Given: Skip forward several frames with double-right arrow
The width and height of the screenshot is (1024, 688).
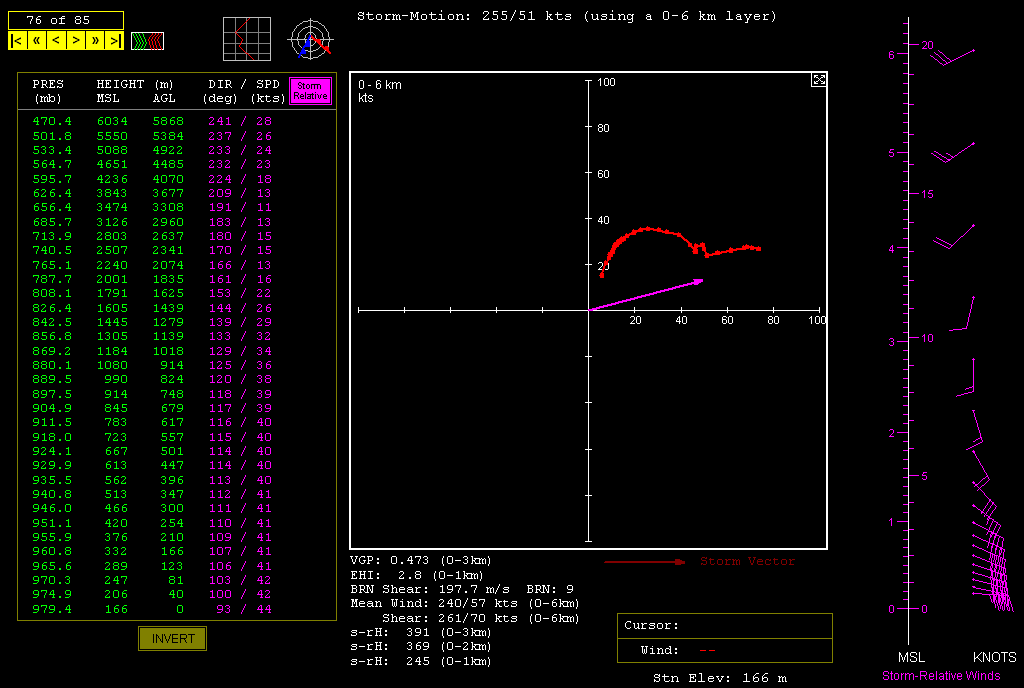Looking at the screenshot, I should pyautogui.click(x=96, y=41).
